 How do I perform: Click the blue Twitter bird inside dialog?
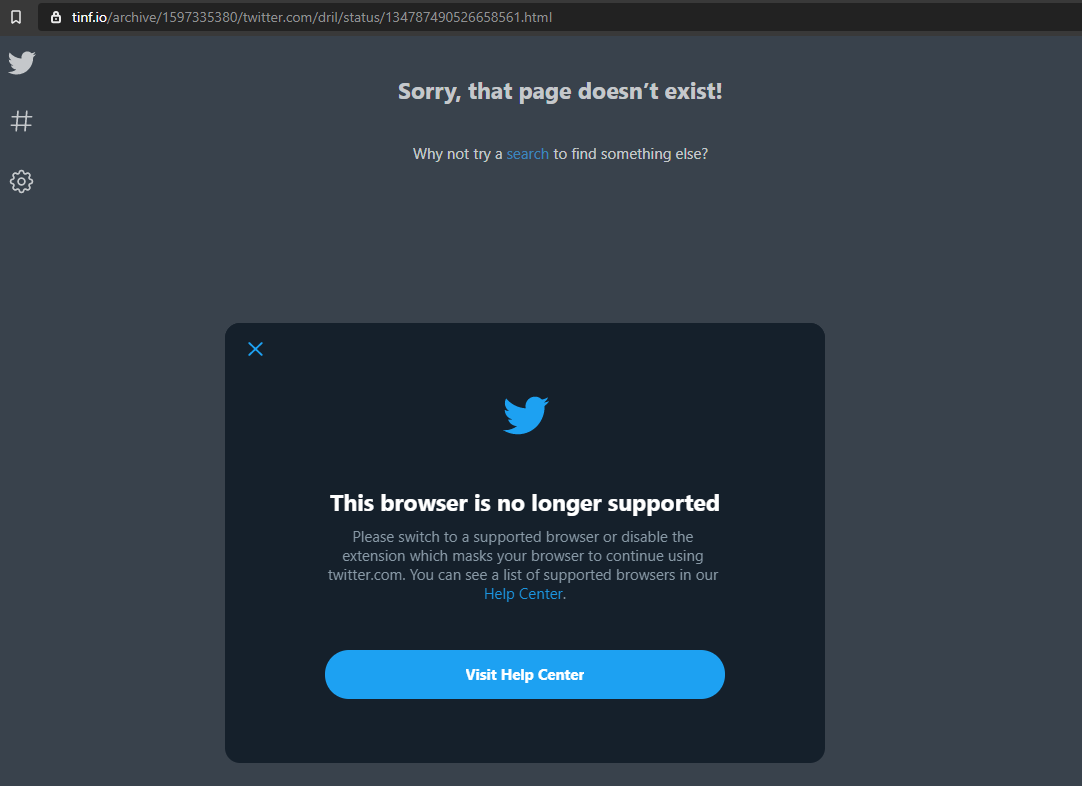(x=526, y=415)
